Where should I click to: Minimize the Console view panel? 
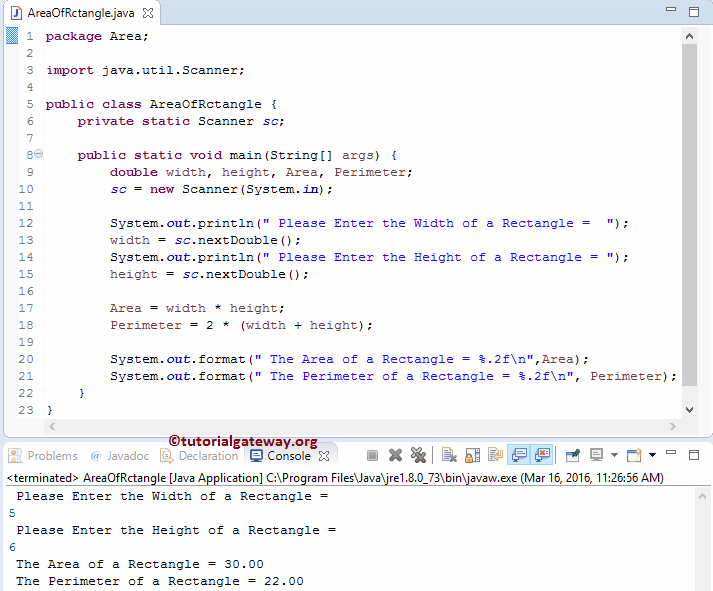(671, 453)
